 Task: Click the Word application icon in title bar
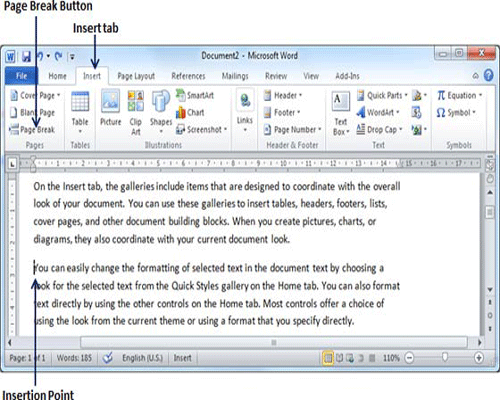(10, 57)
